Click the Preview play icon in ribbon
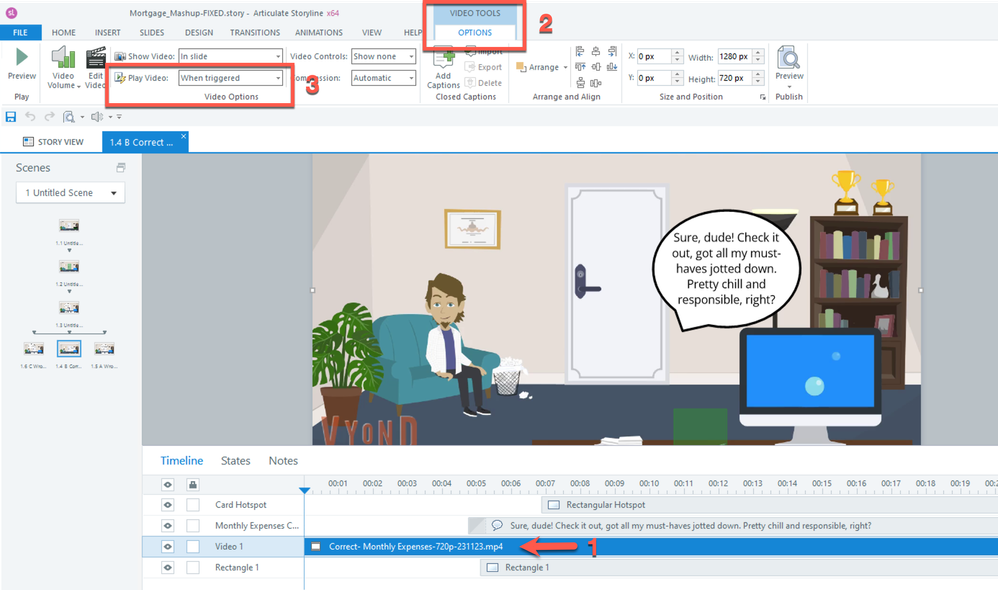998x590 pixels. coord(21,58)
